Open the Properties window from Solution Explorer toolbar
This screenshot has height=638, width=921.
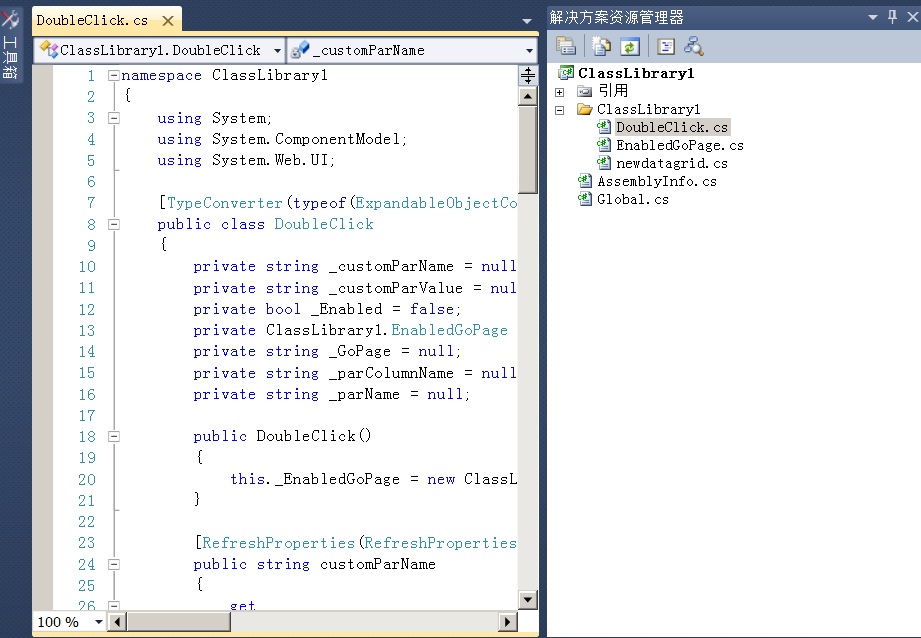[x=565, y=45]
